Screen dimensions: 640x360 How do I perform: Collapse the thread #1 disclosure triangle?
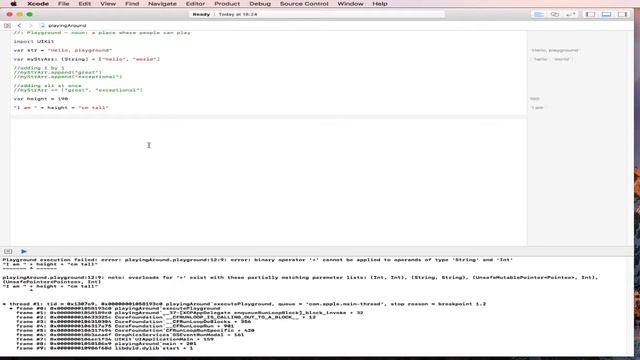pos(4,304)
